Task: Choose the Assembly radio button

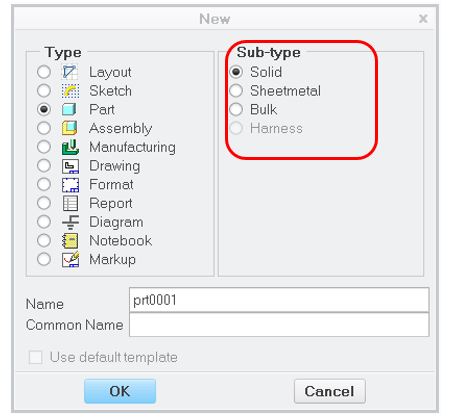Action: 44,128
